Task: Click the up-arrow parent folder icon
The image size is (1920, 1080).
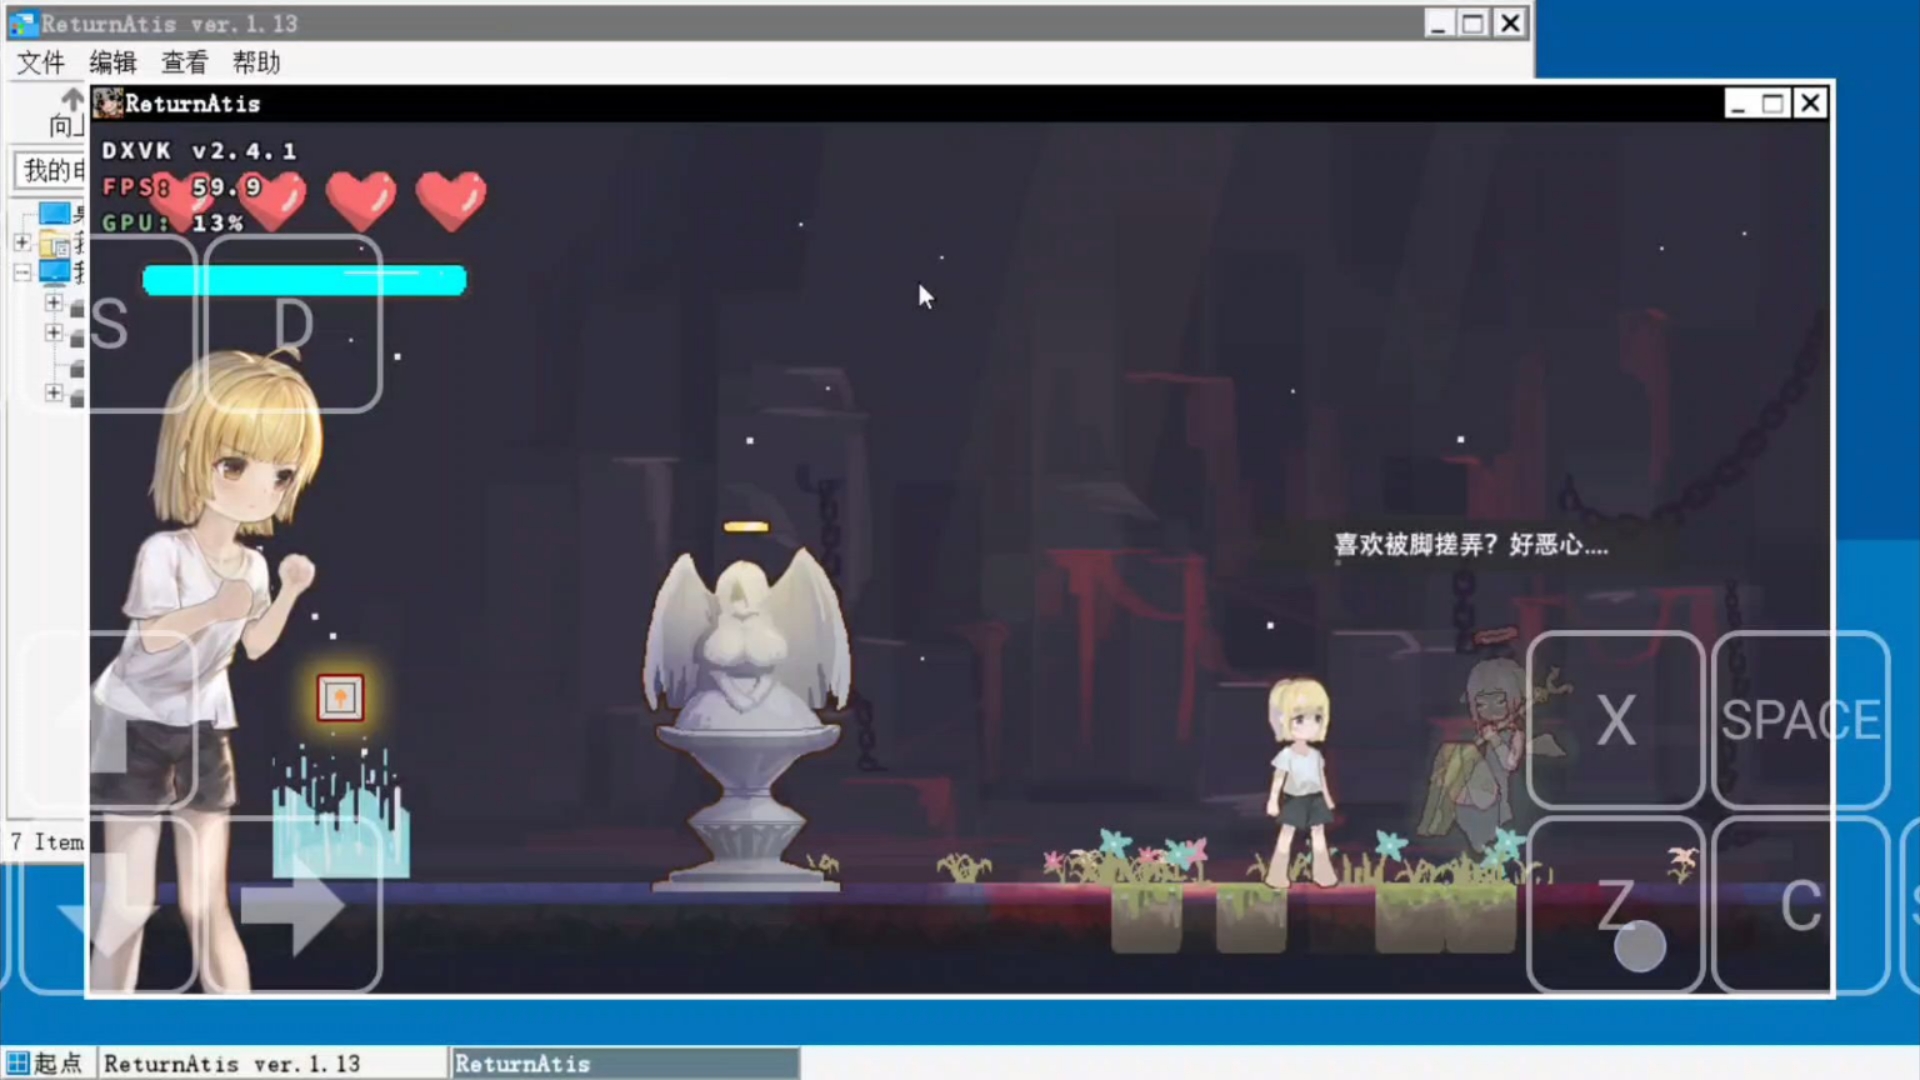Action: [72, 99]
